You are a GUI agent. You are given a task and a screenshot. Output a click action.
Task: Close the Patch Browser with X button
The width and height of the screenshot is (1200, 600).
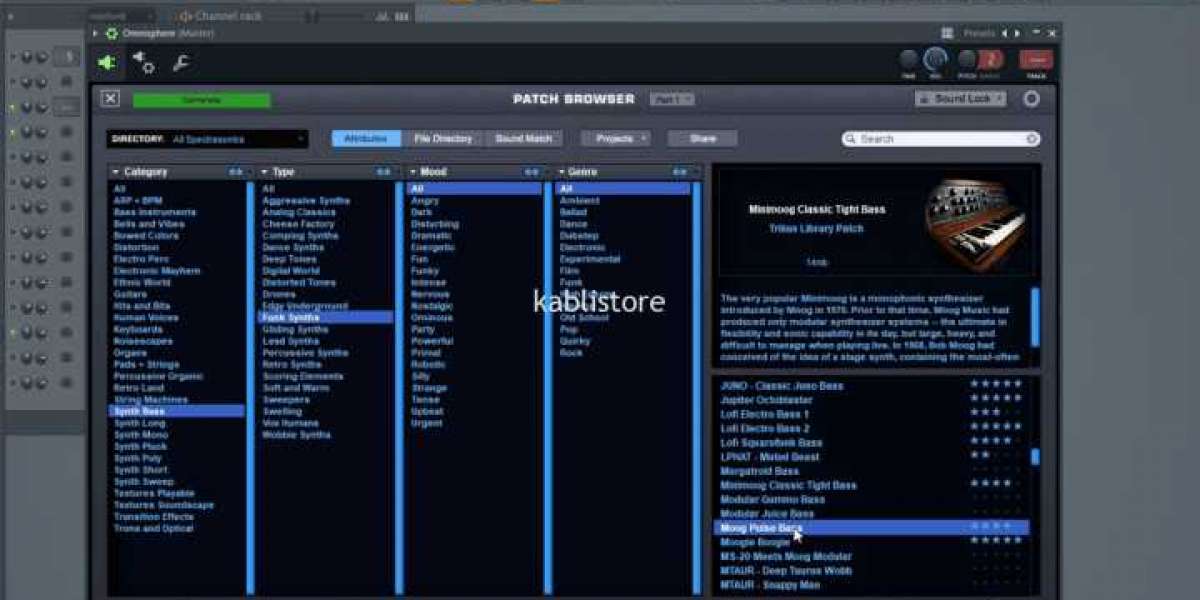(x=110, y=98)
